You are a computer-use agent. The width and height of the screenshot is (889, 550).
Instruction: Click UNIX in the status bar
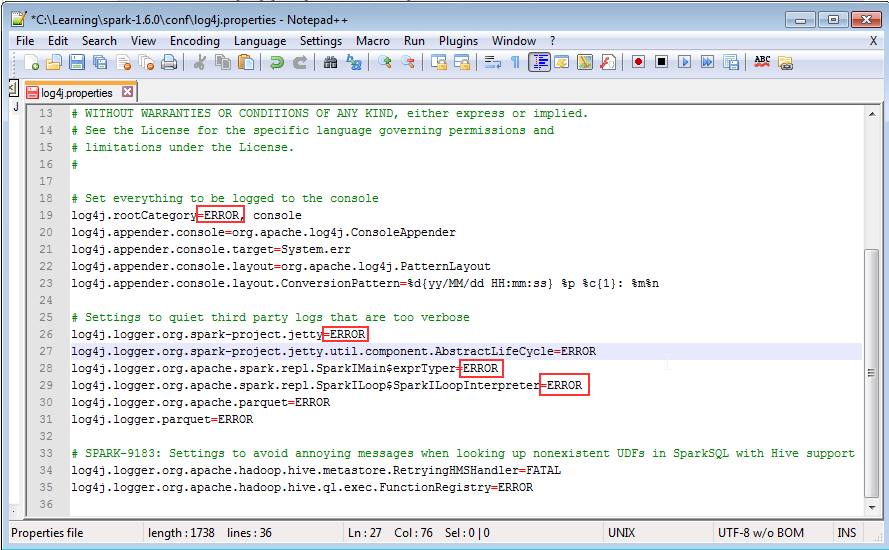pyautogui.click(x=621, y=533)
